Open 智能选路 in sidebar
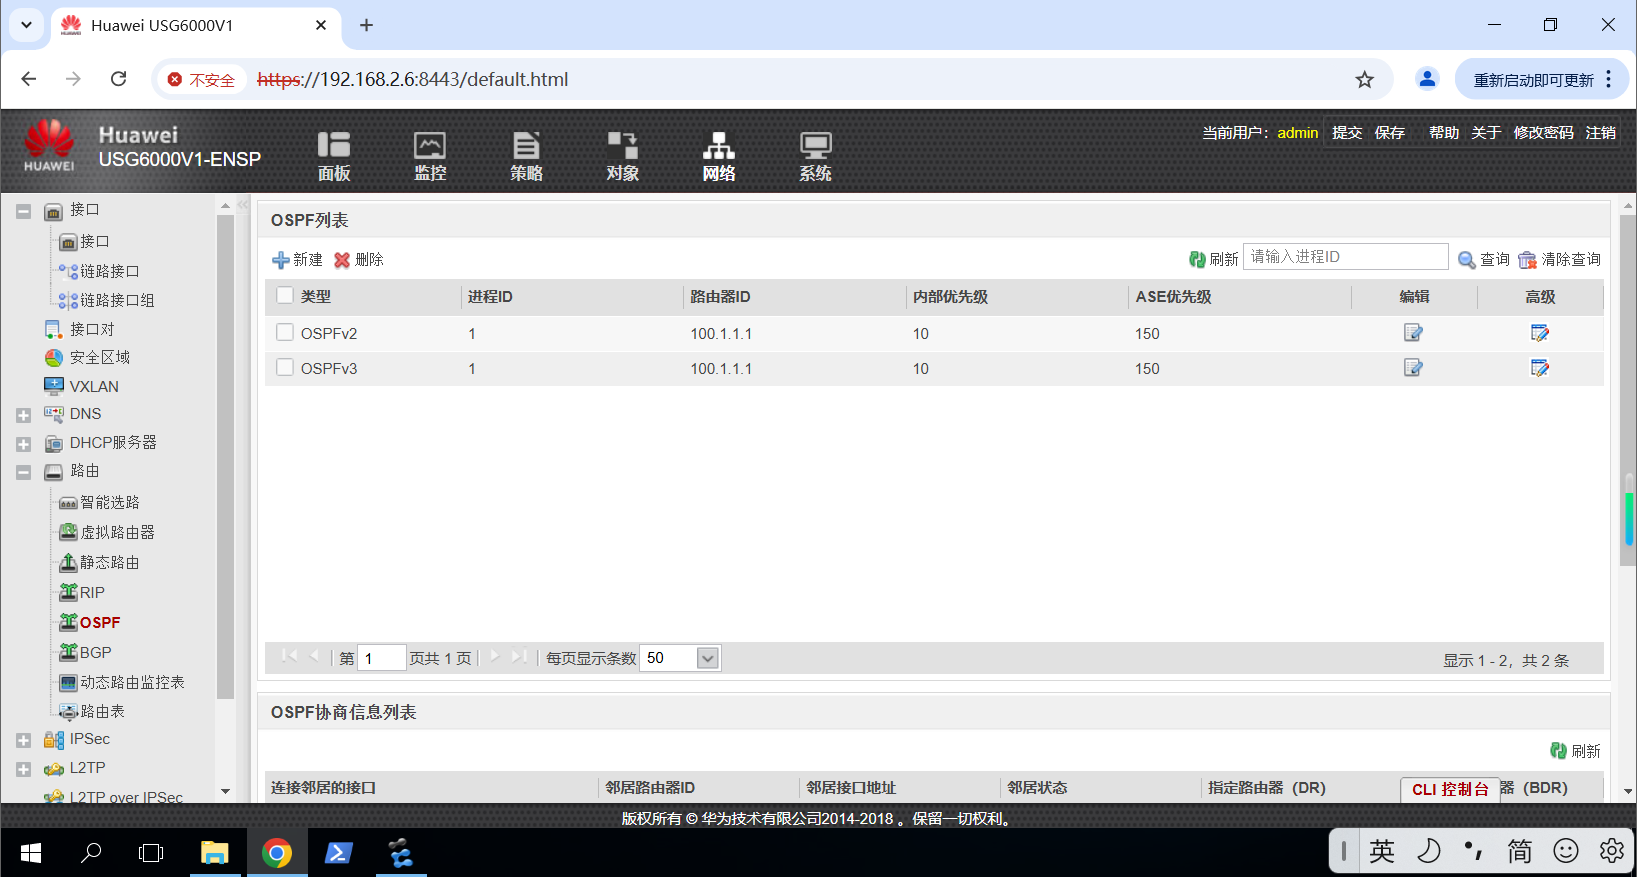Image resolution: width=1637 pixels, height=877 pixels. [109, 503]
